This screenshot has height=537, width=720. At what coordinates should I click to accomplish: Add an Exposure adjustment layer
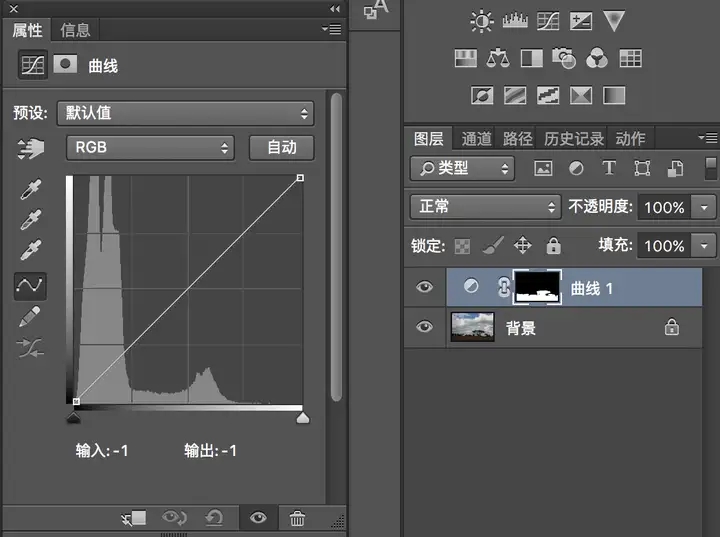581,21
